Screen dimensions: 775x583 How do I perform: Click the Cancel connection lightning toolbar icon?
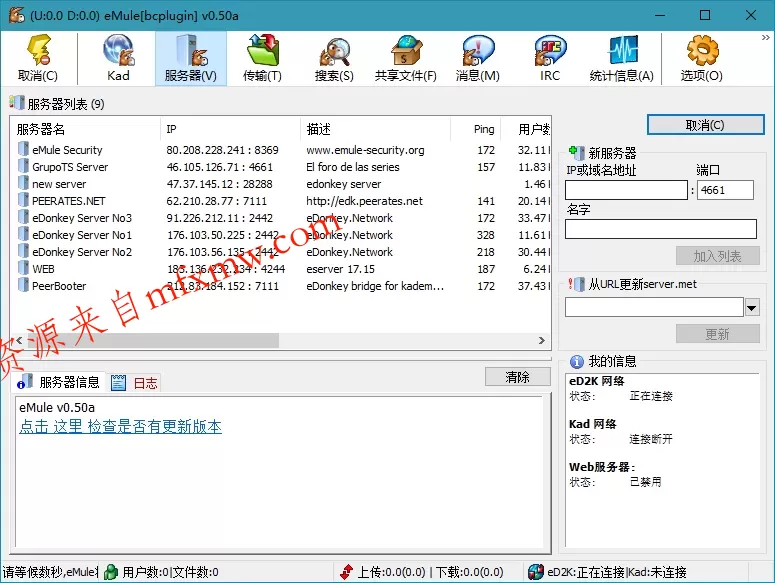pos(39,50)
